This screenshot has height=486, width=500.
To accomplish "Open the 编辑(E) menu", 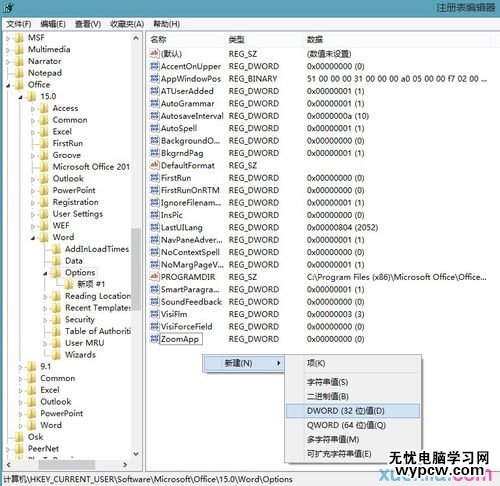I will click(x=53, y=24).
